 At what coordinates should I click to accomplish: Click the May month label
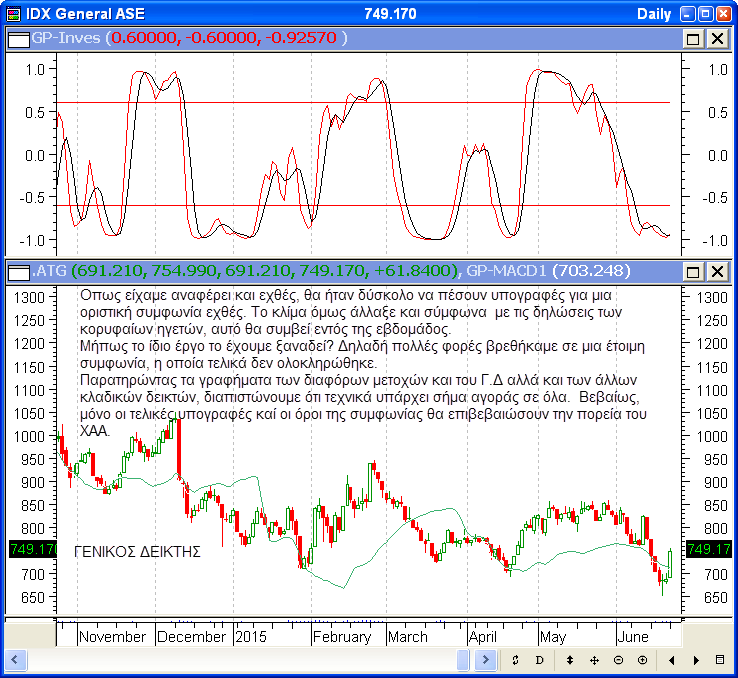pos(553,637)
